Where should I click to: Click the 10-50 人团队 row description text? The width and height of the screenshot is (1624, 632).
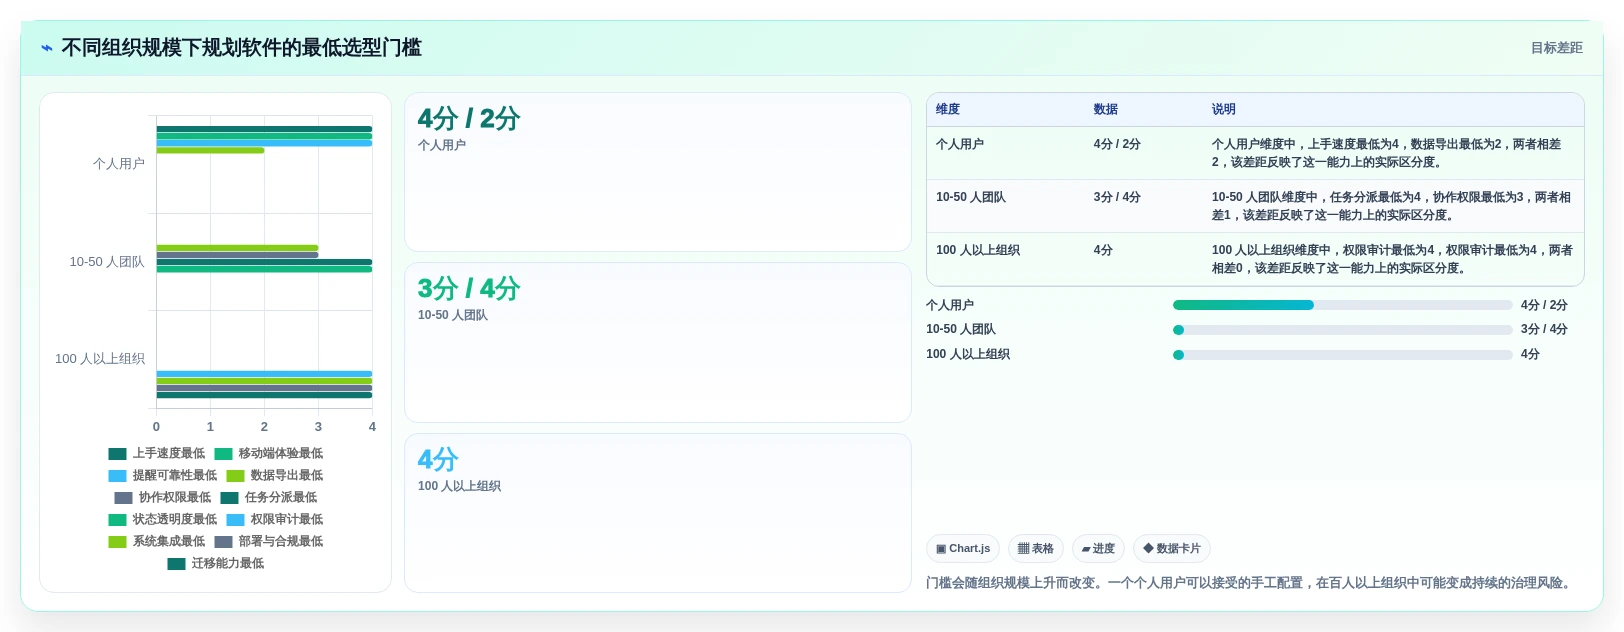pos(1391,206)
